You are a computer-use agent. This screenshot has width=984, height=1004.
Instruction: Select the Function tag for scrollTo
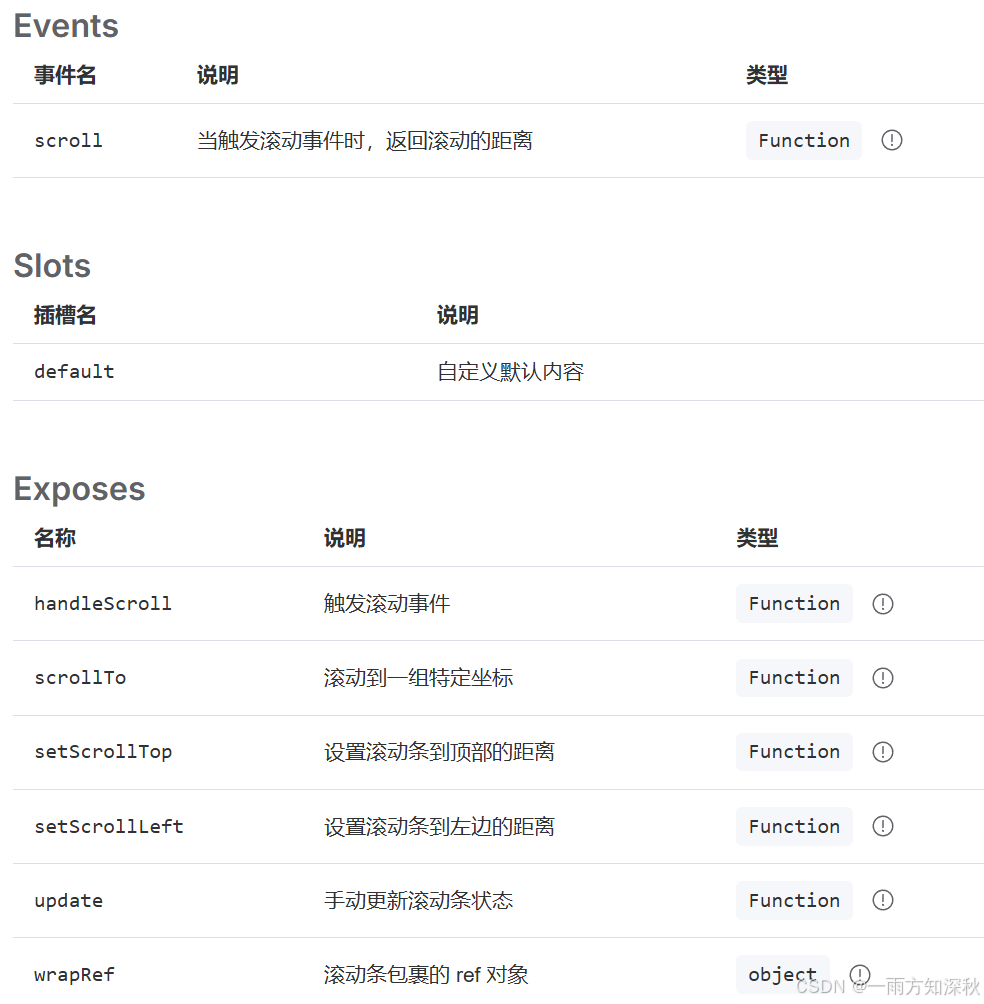coord(794,677)
